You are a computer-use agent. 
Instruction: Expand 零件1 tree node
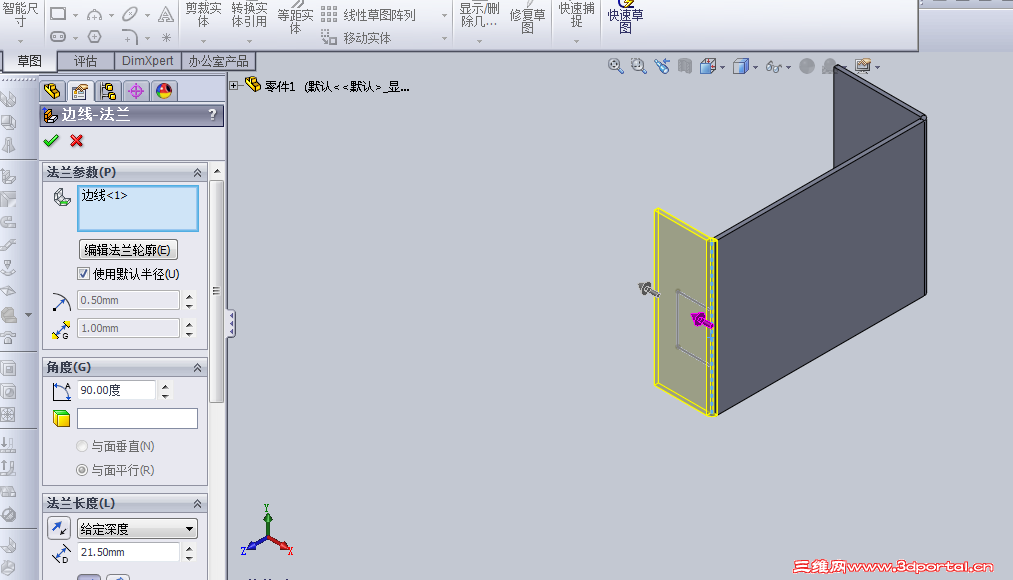(x=234, y=85)
